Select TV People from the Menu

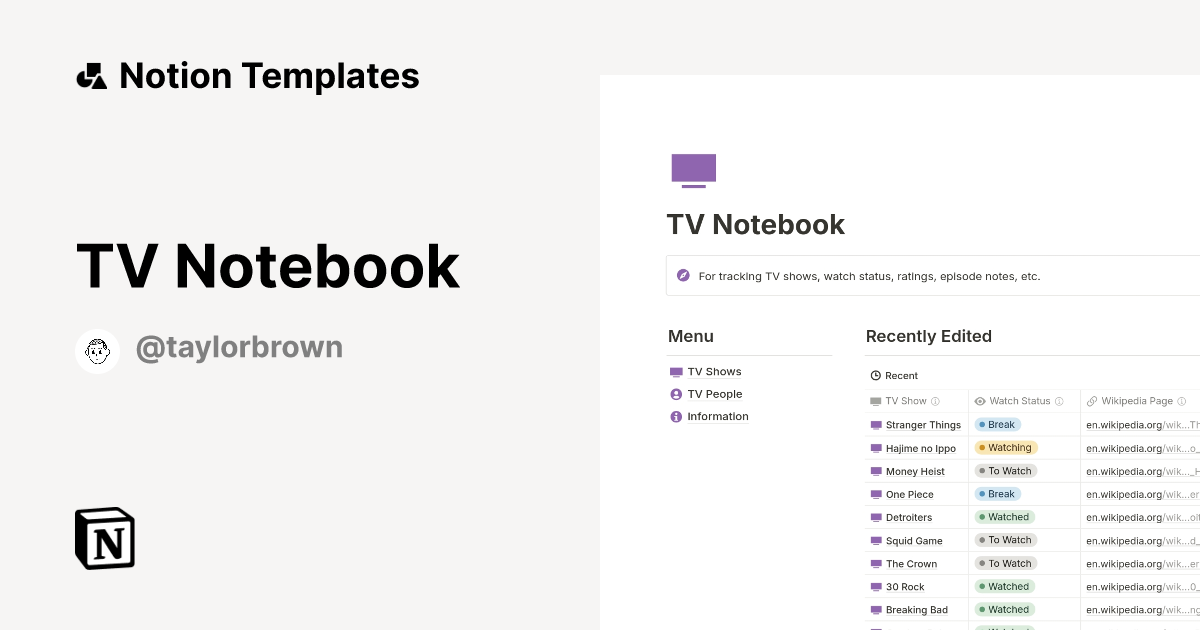click(714, 394)
